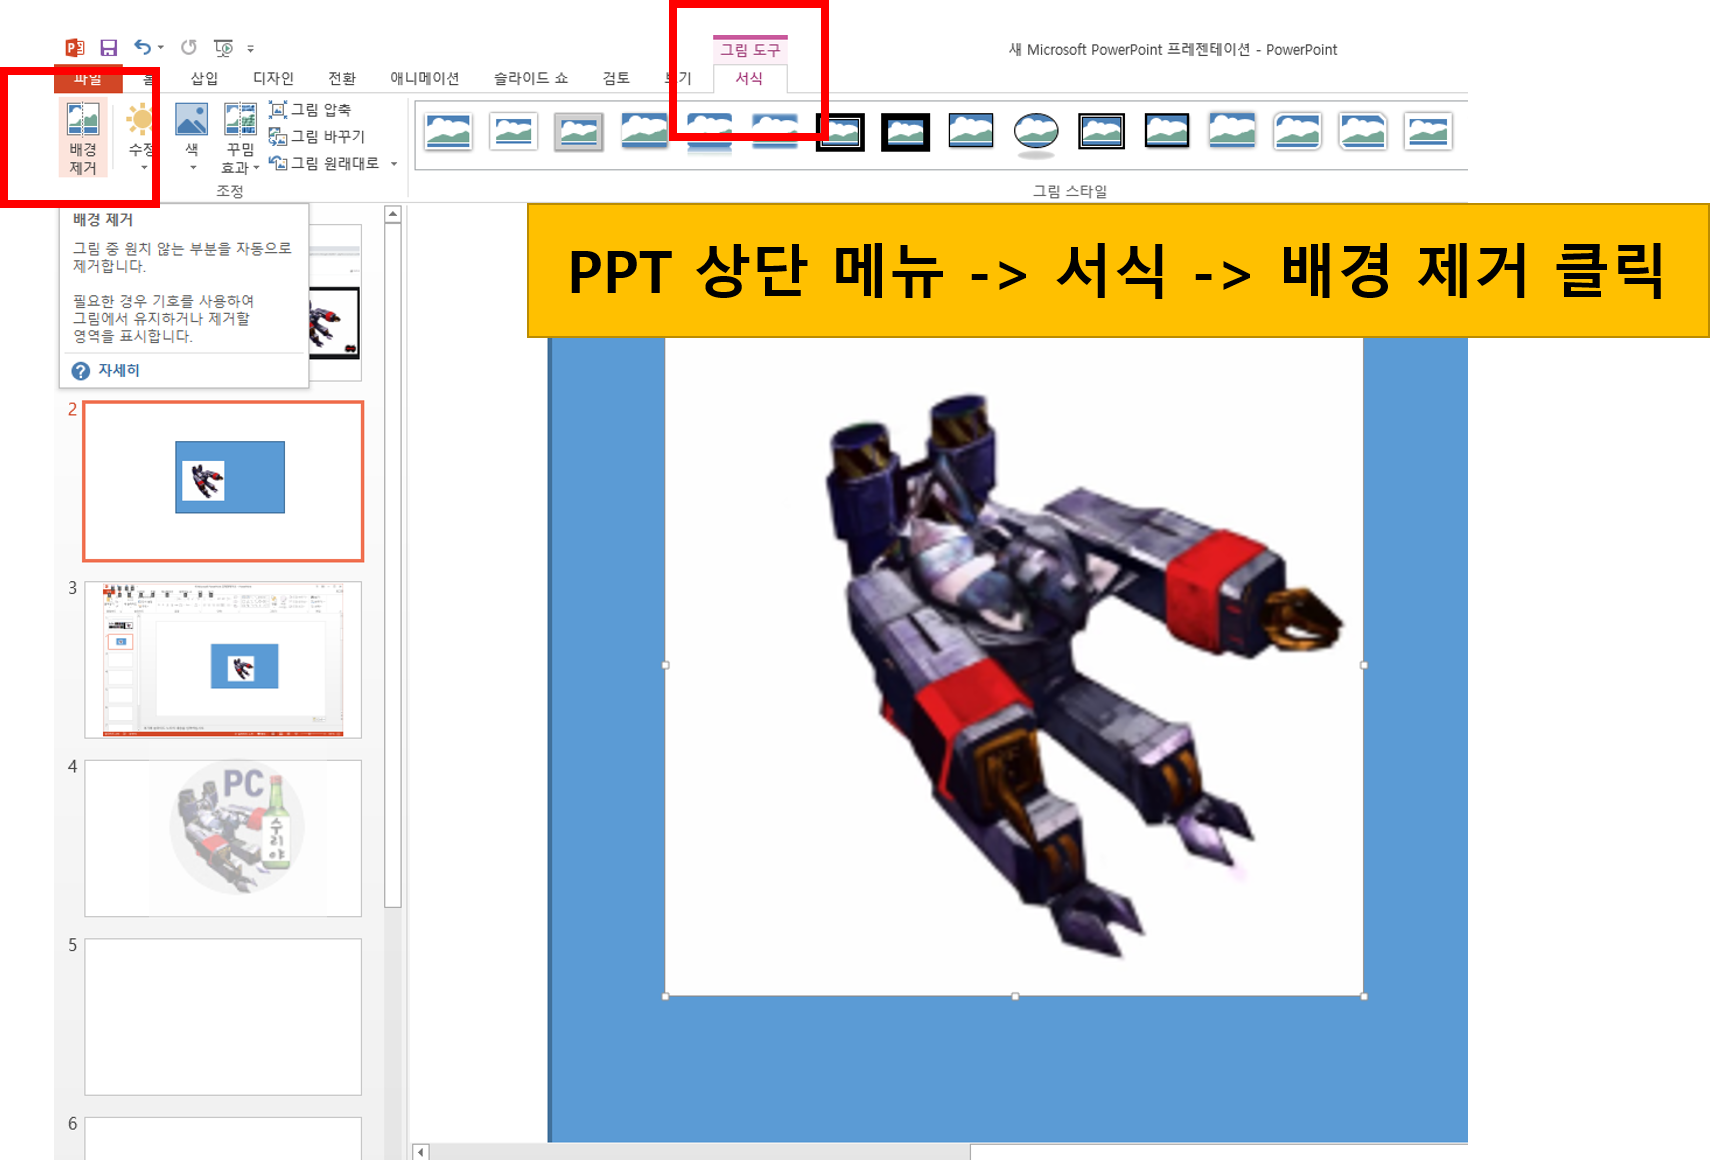Select slide 4 thumbnail with PC logo
Viewport: 1710px width, 1160px height.
pyautogui.click(x=223, y=838)
